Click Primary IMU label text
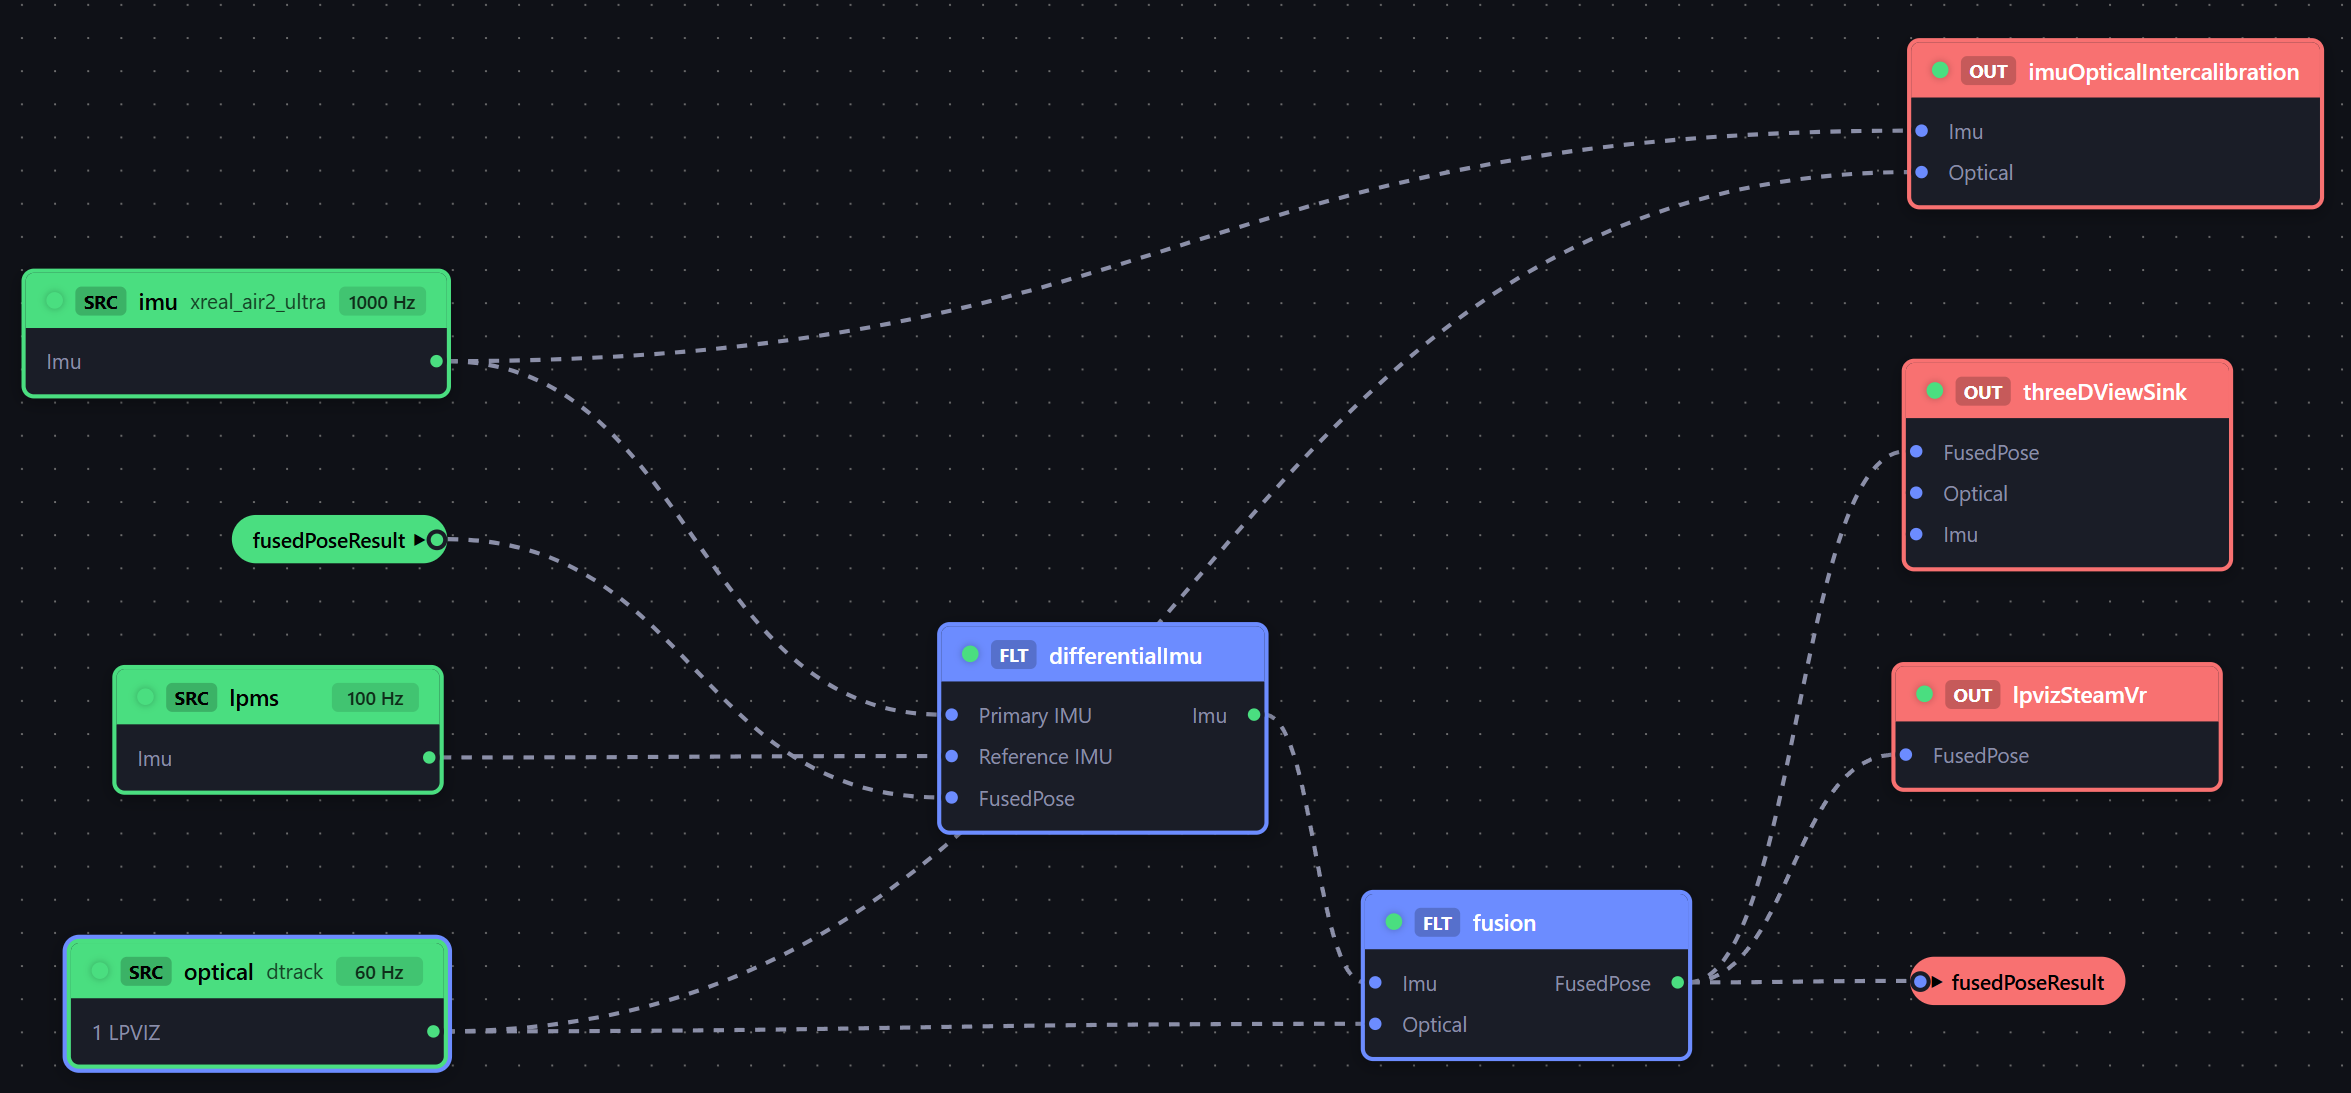2351x1093 pixels. (1035, 716)
